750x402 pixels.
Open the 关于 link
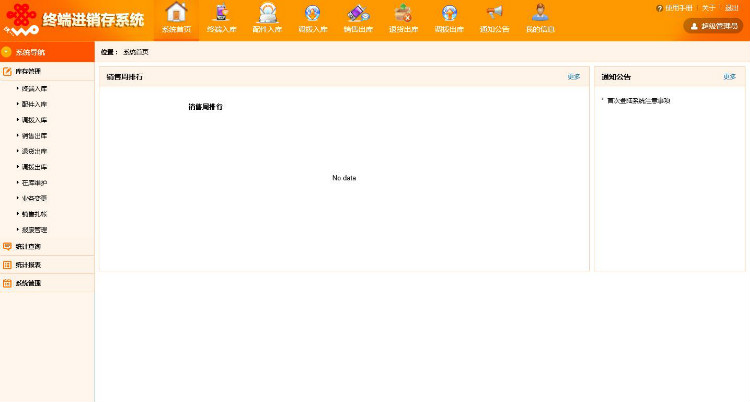(x=708, y=8)
